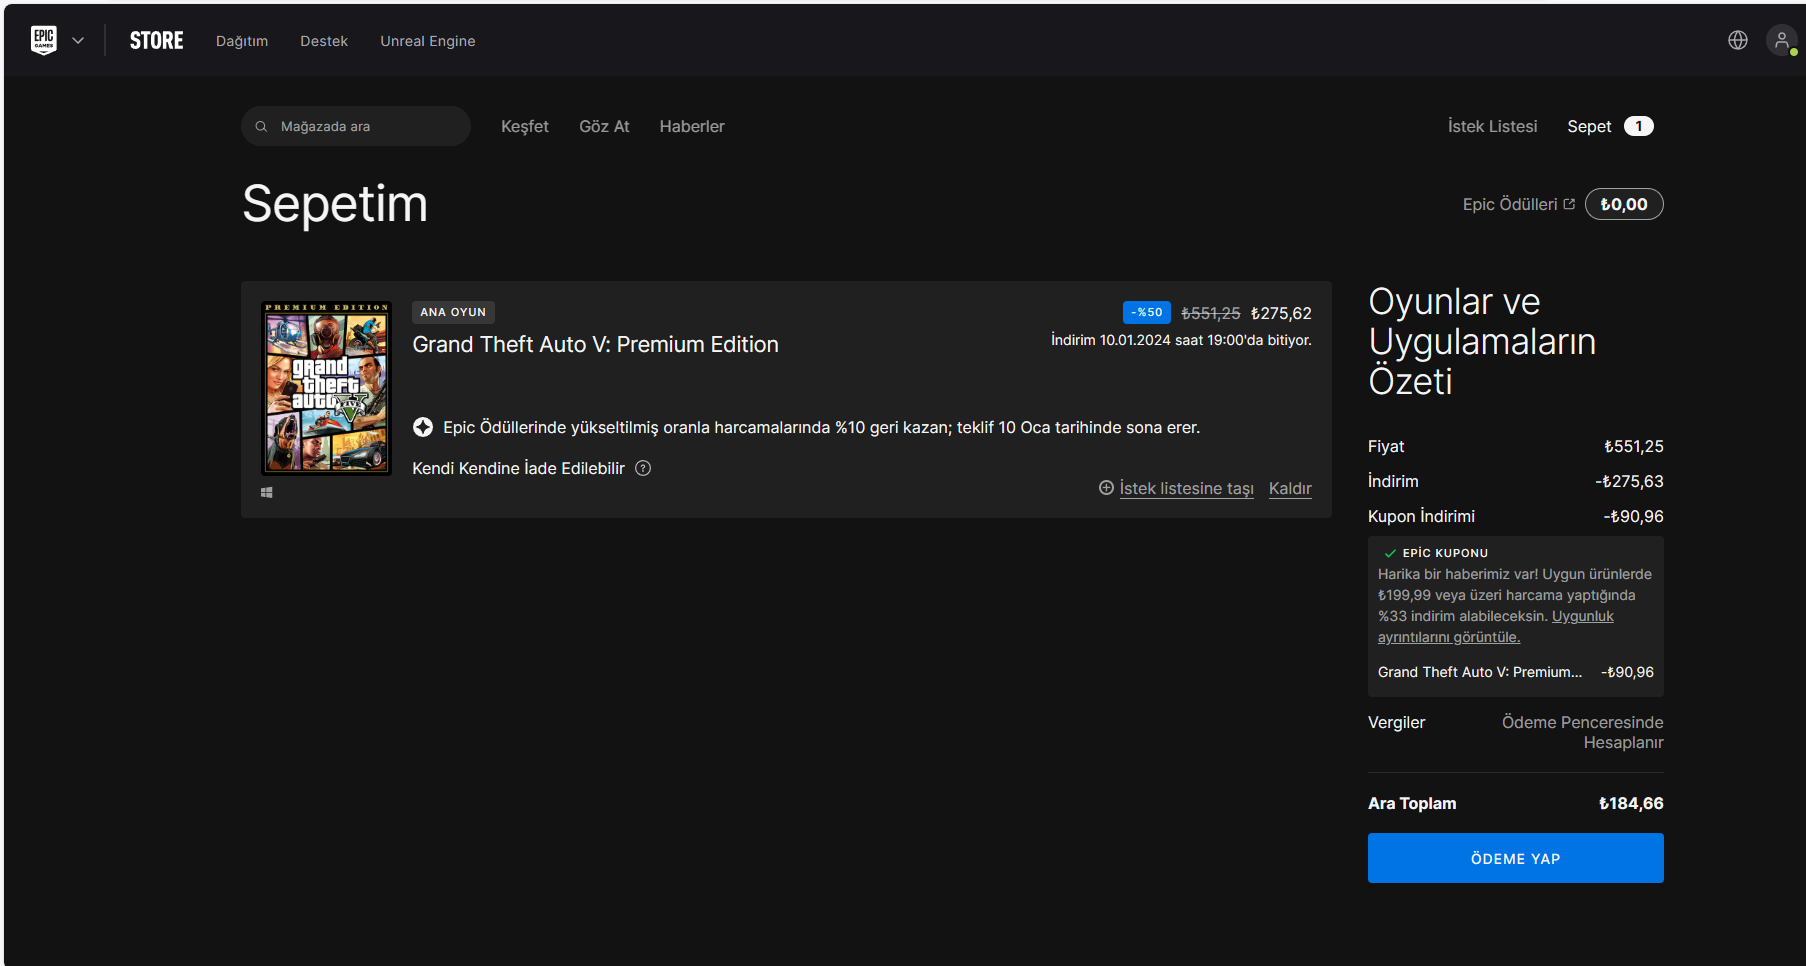Click the discounted price ₺275,62
This screenshot has width=1806, height=966.
[1281, 313]
